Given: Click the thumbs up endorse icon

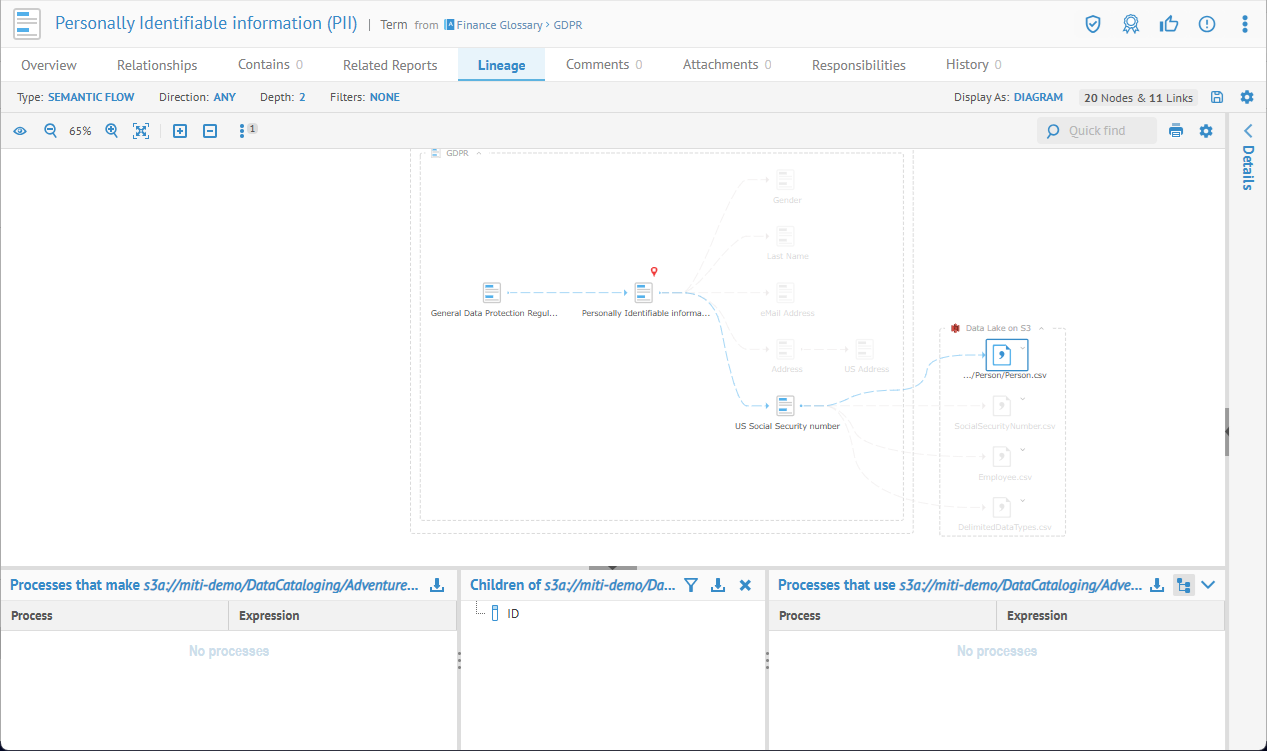Looking at the screenshot, I should pos(1169,24).
